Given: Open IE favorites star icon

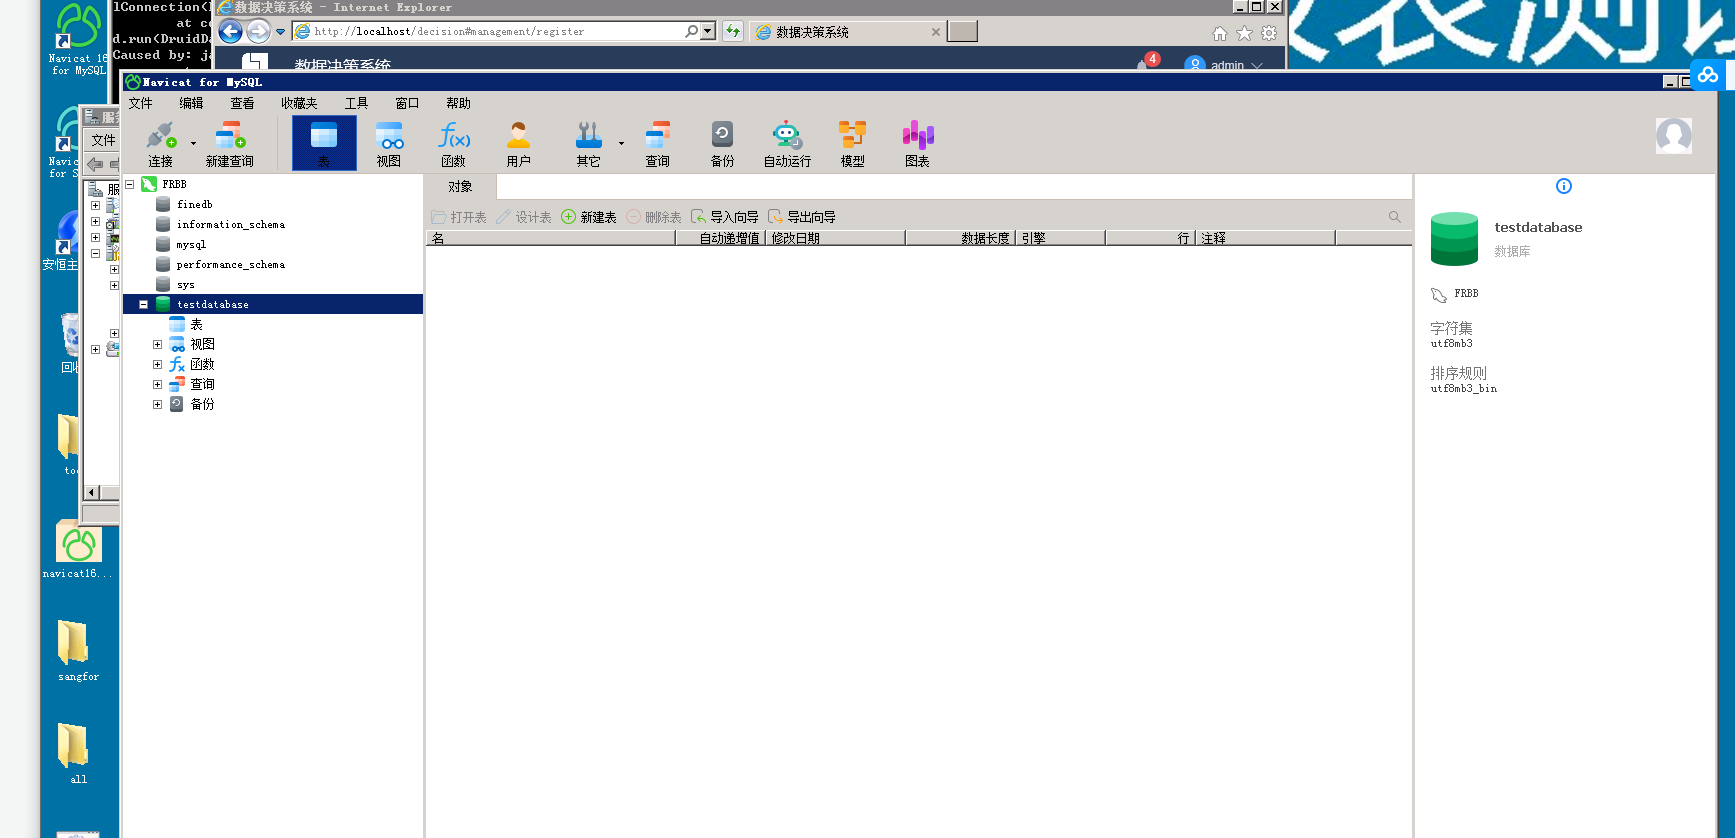Looking at the screenshot, I should click(x=1244, y=33).
